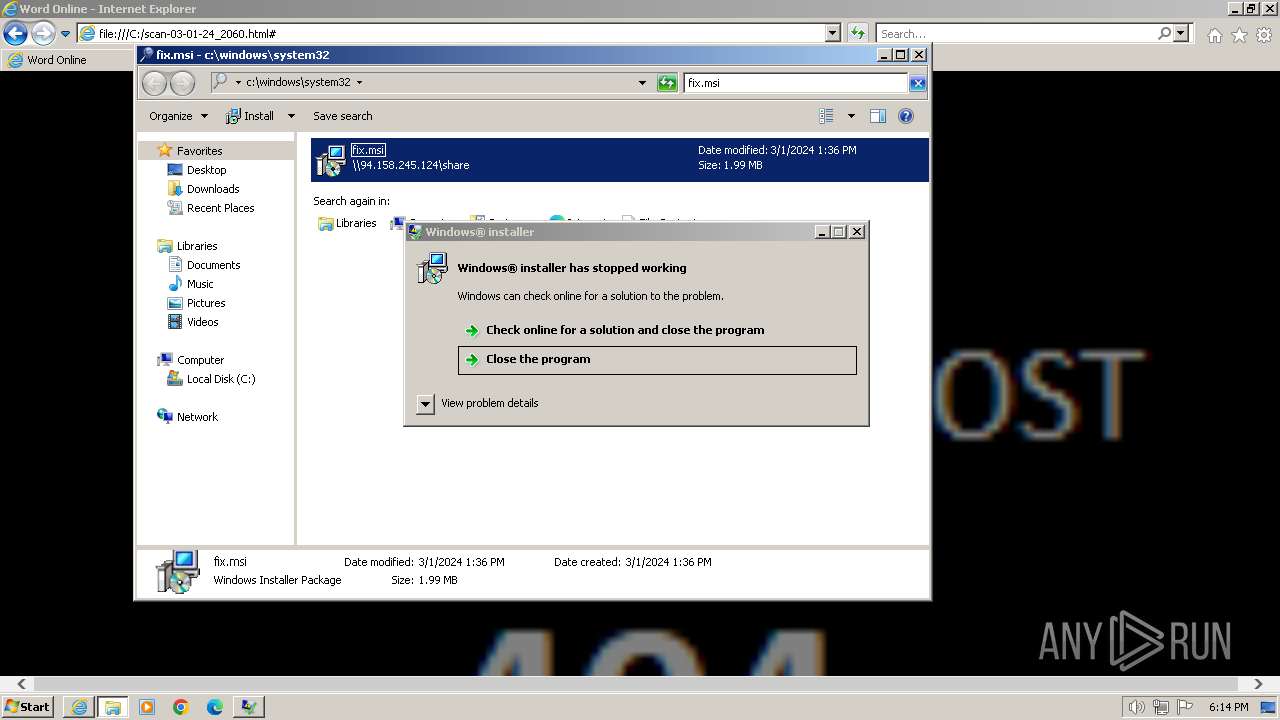Choose Close the program option
The width and height of the screenshot is (1280, 720).
pos(657,360)
